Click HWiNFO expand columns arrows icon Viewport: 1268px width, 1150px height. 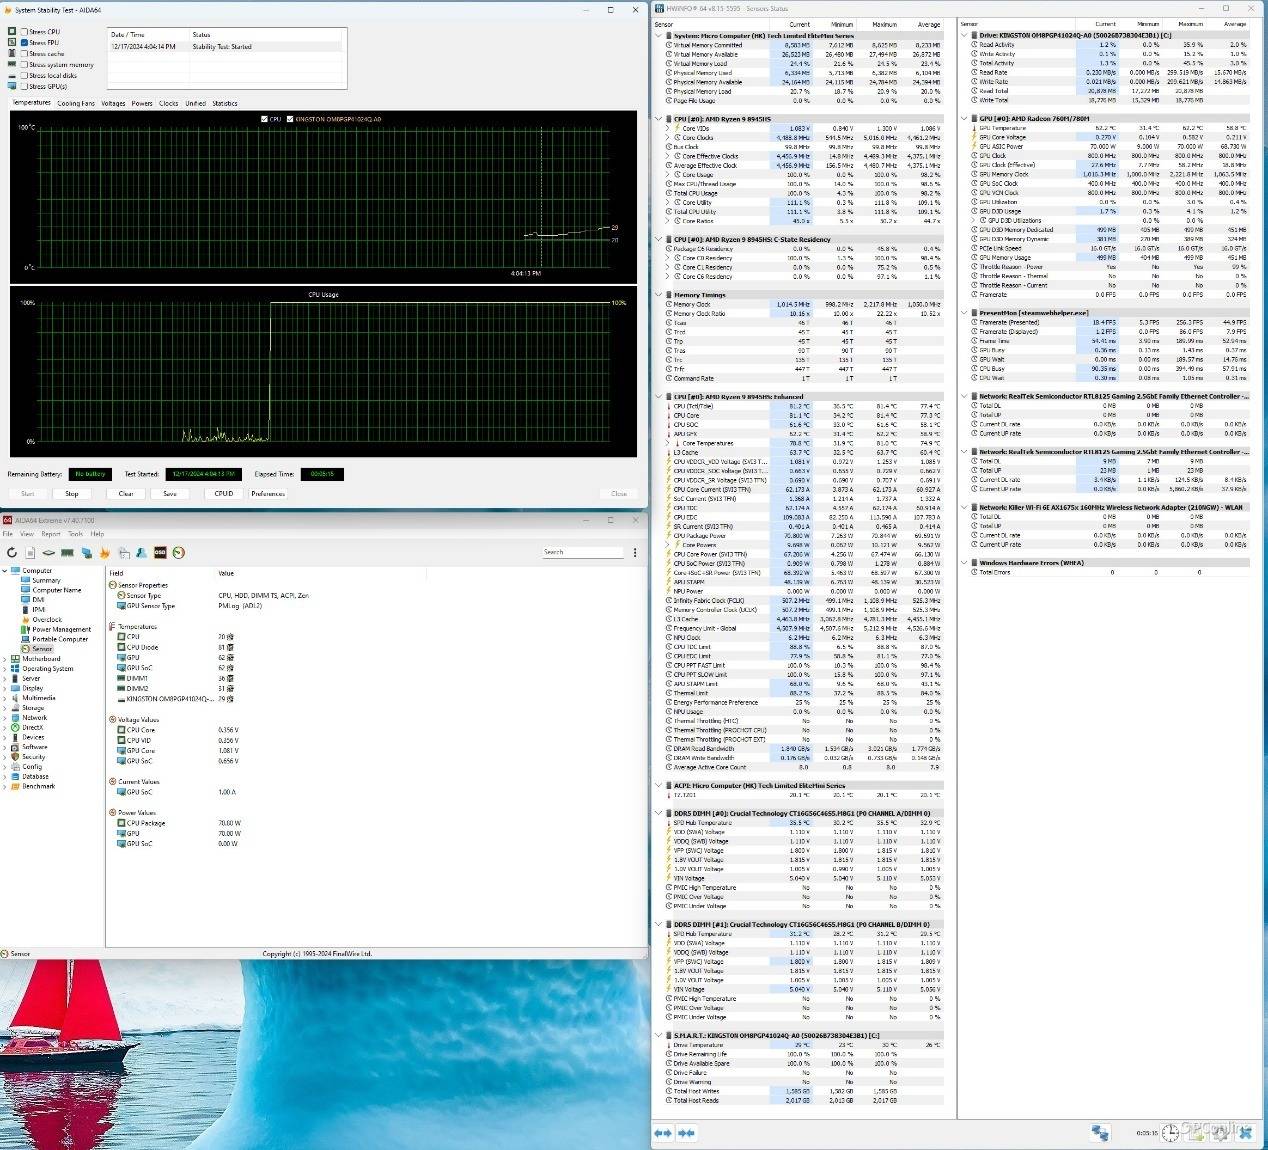coord(662,1133)
